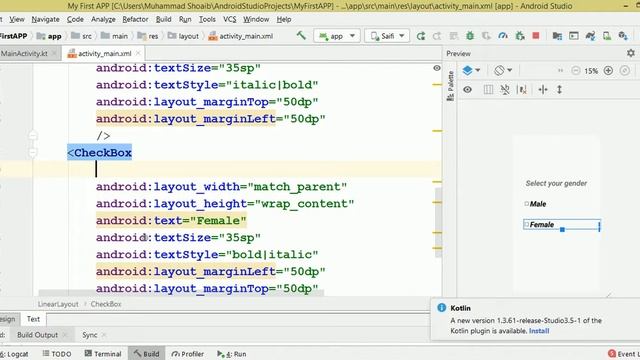Open the Saifi device selector dropdown
The height and width of the screenshot is (360, 640).
(x=387, y=36)
